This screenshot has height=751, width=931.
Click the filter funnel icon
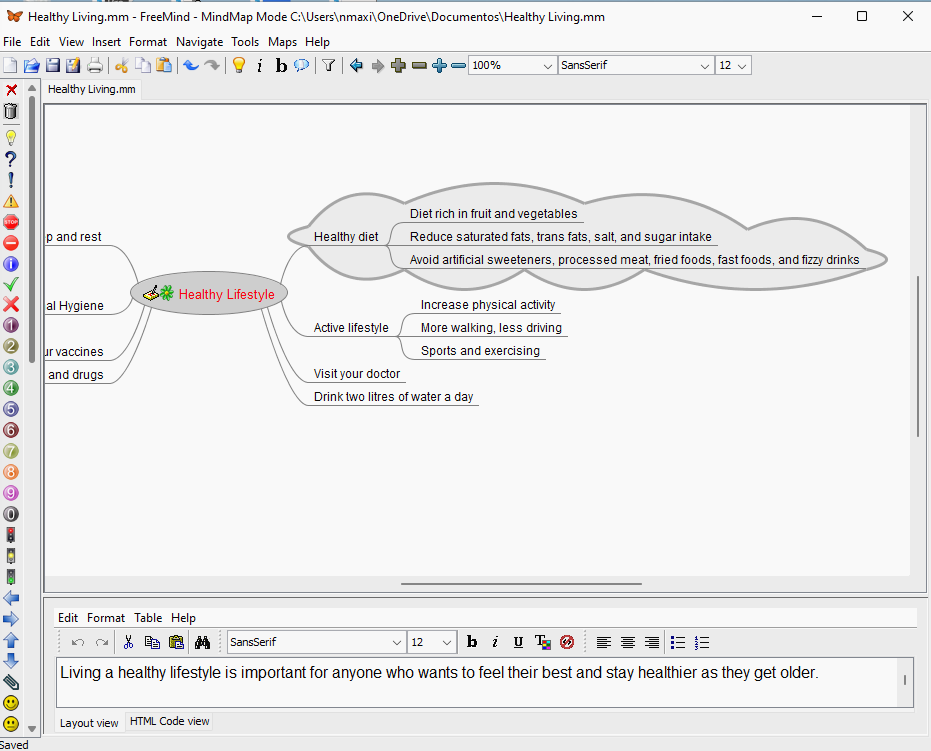[328, 66]
